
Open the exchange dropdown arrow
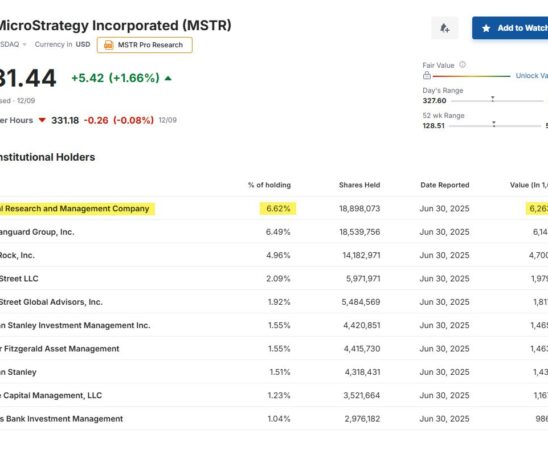point(24,44)
